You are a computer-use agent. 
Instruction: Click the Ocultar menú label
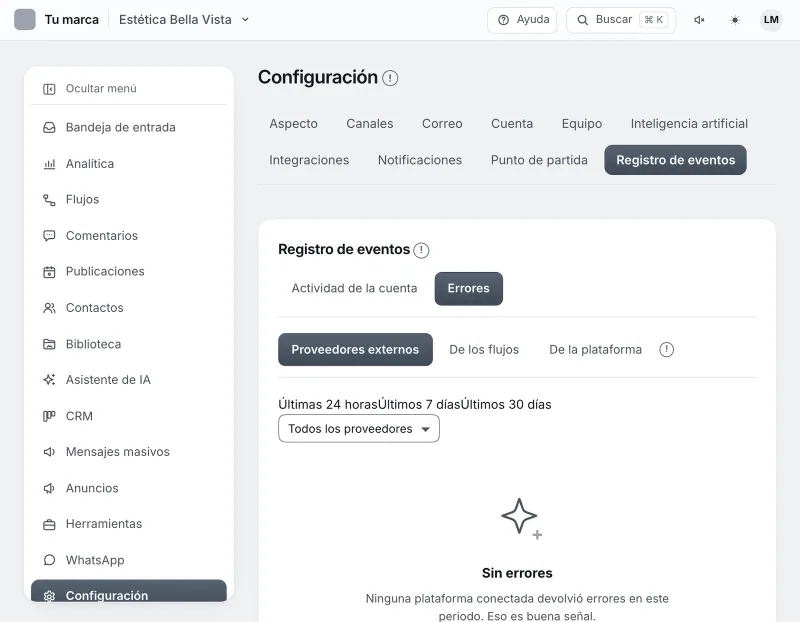(101, 89)
